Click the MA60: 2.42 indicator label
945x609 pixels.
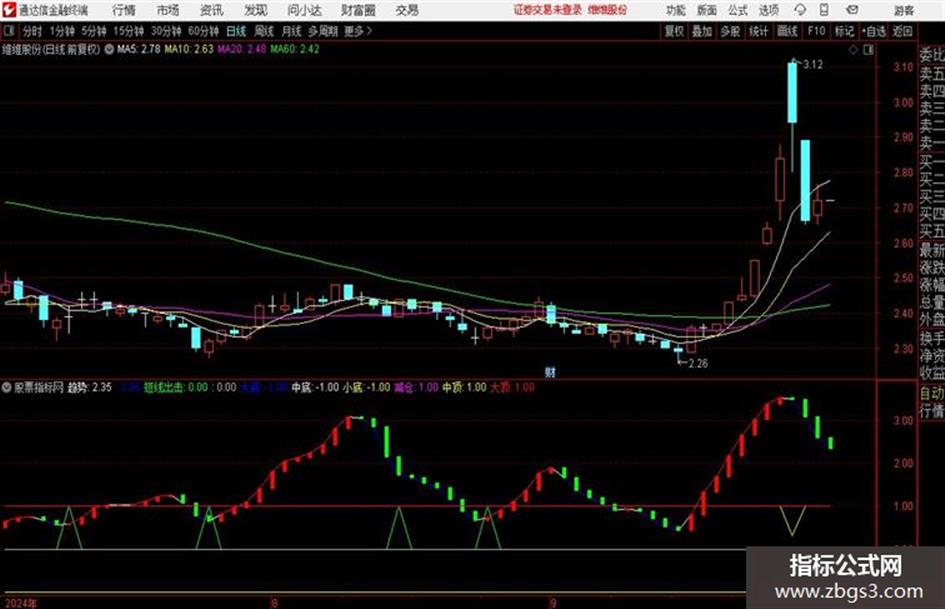pos(295,49)
